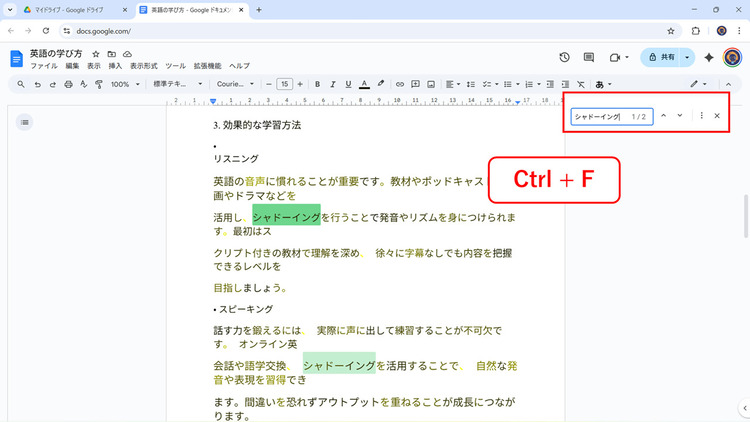The height and width of the screenshot is (422, 750).
Task: Click the 共有 share button
Action: click(662, 58)
